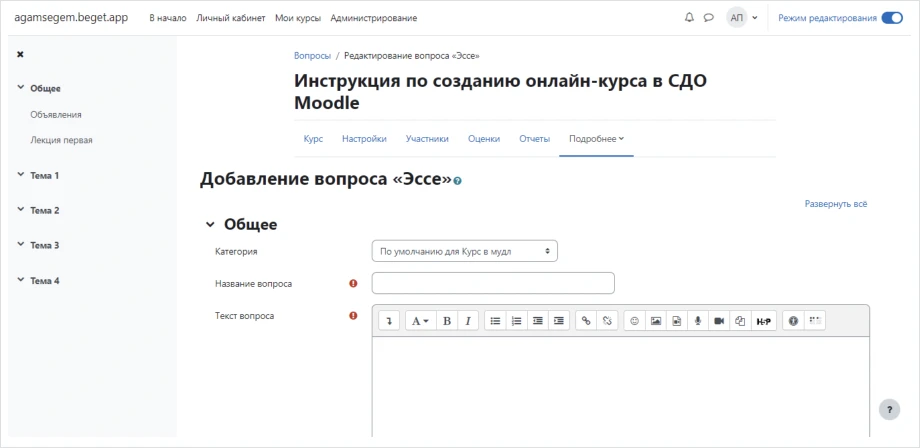Run the accessibility checker

(x=793, y=321)
